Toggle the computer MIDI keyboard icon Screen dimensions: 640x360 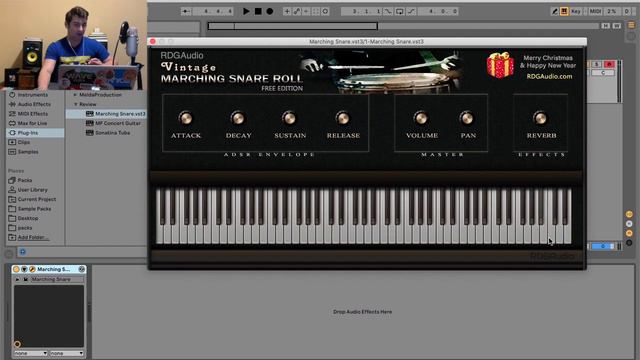tap(564, 11)
